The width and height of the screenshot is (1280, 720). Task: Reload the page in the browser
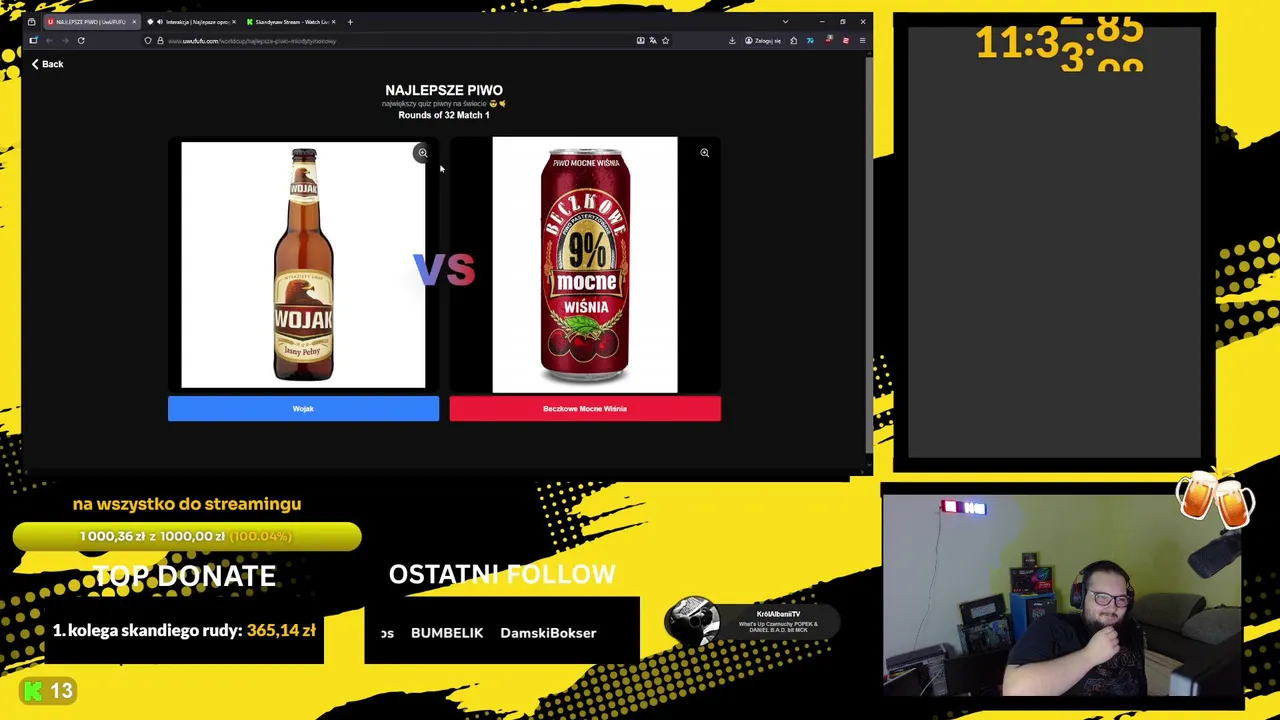[81, 41]
